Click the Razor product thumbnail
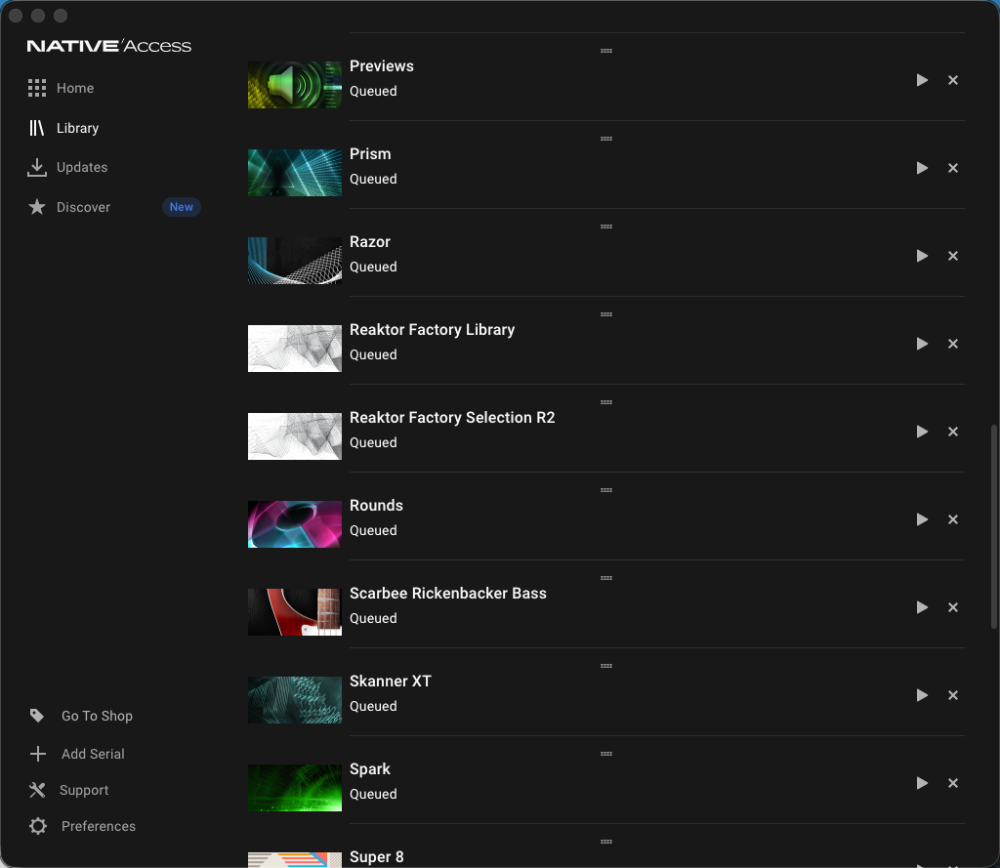The height and width of the screenshot is (868, 1000). (x=295, y=261)
